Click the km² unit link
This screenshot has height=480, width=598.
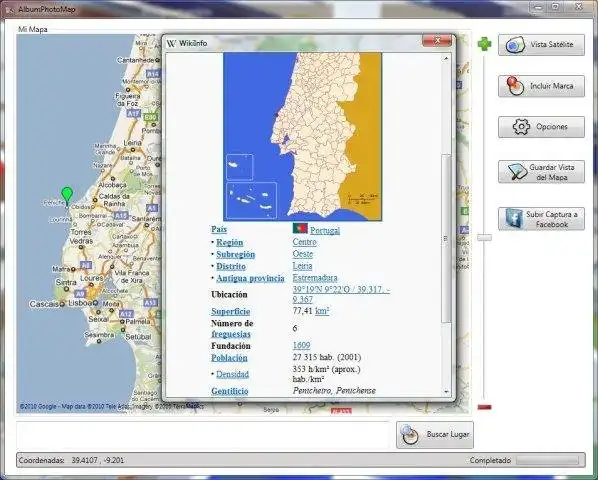pyautogui.click(x=322, y=311)
